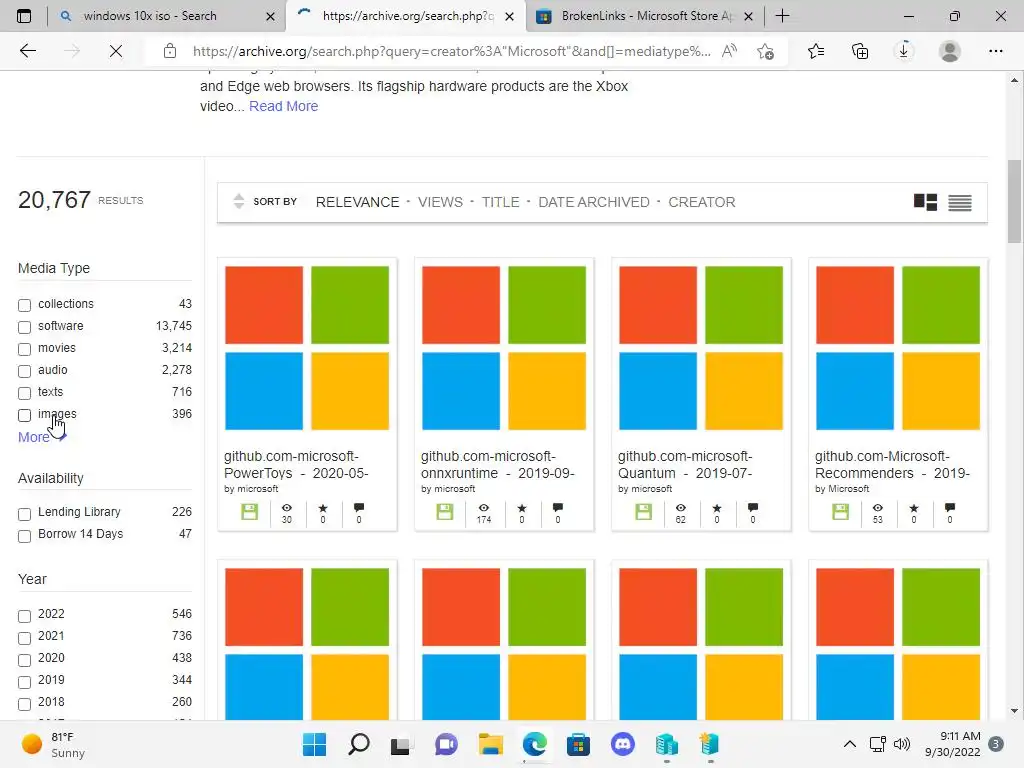Viewport: 1024px width, 768px height.
Task: Open the Favorites list icon
Action: coord(816,51)
